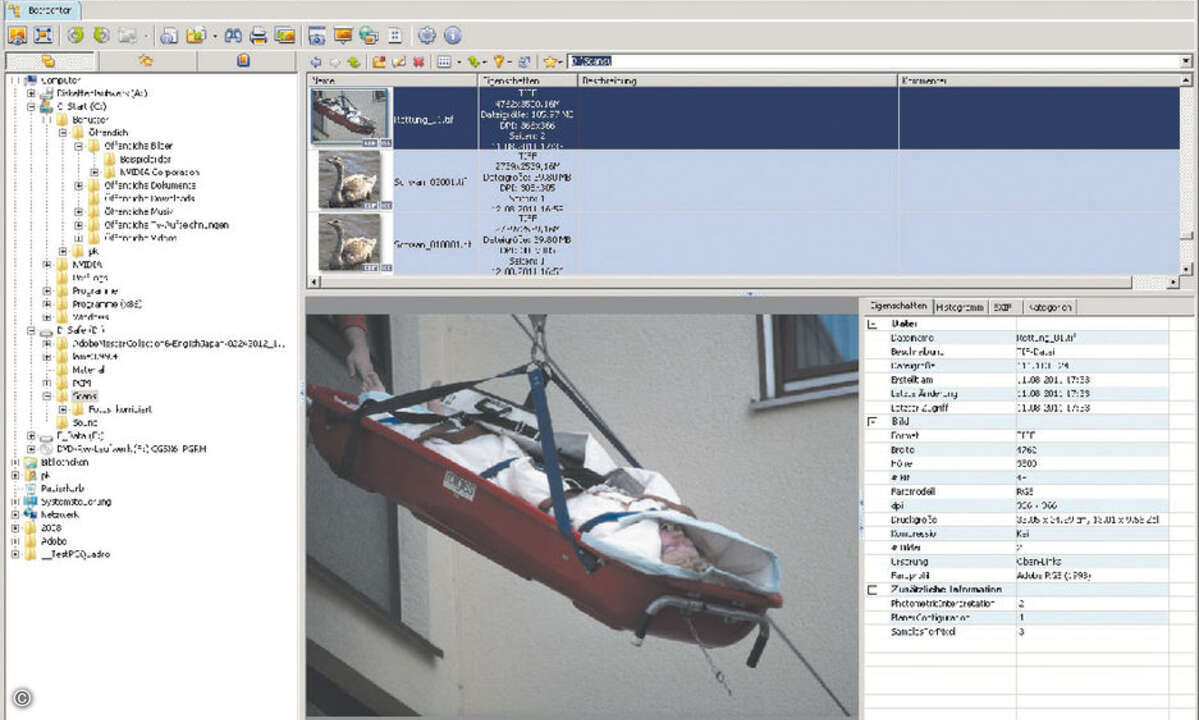1199x720 pixels.
Task: Click the blue info icon
Action: 452,36
